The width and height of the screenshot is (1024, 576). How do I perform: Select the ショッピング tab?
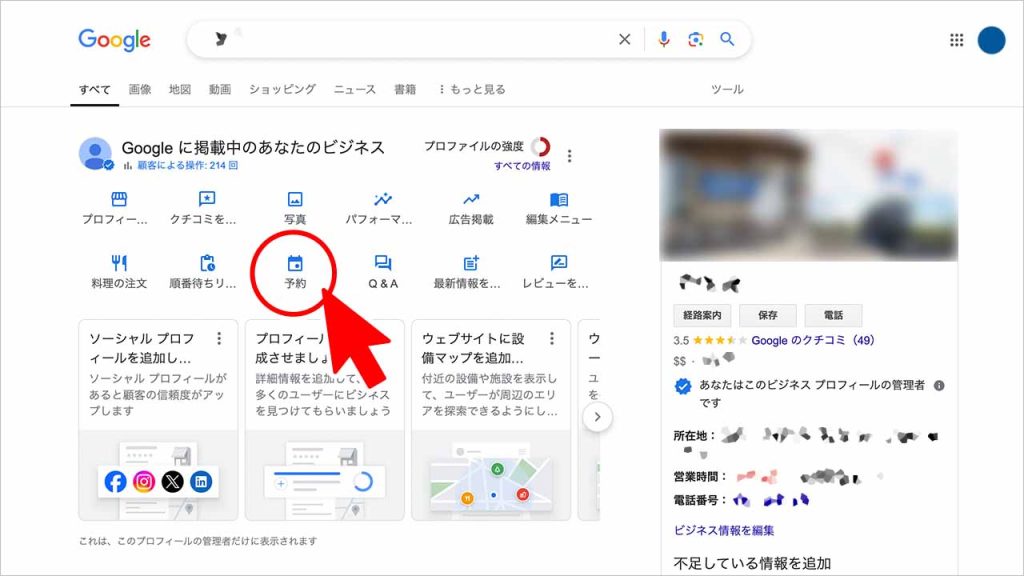(282, 89)
